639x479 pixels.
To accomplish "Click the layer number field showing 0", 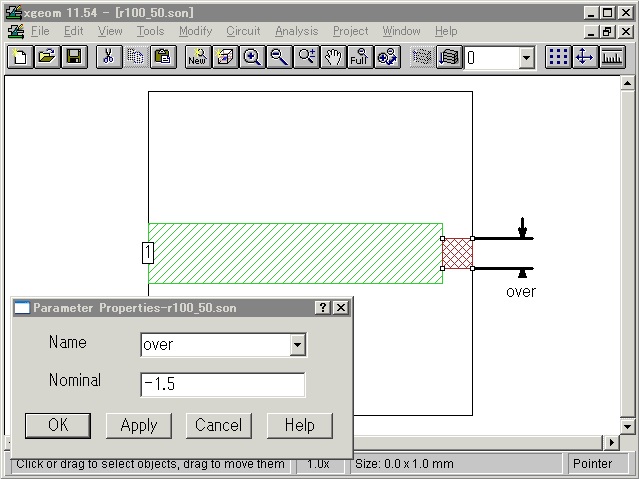I will click(491, 58).
